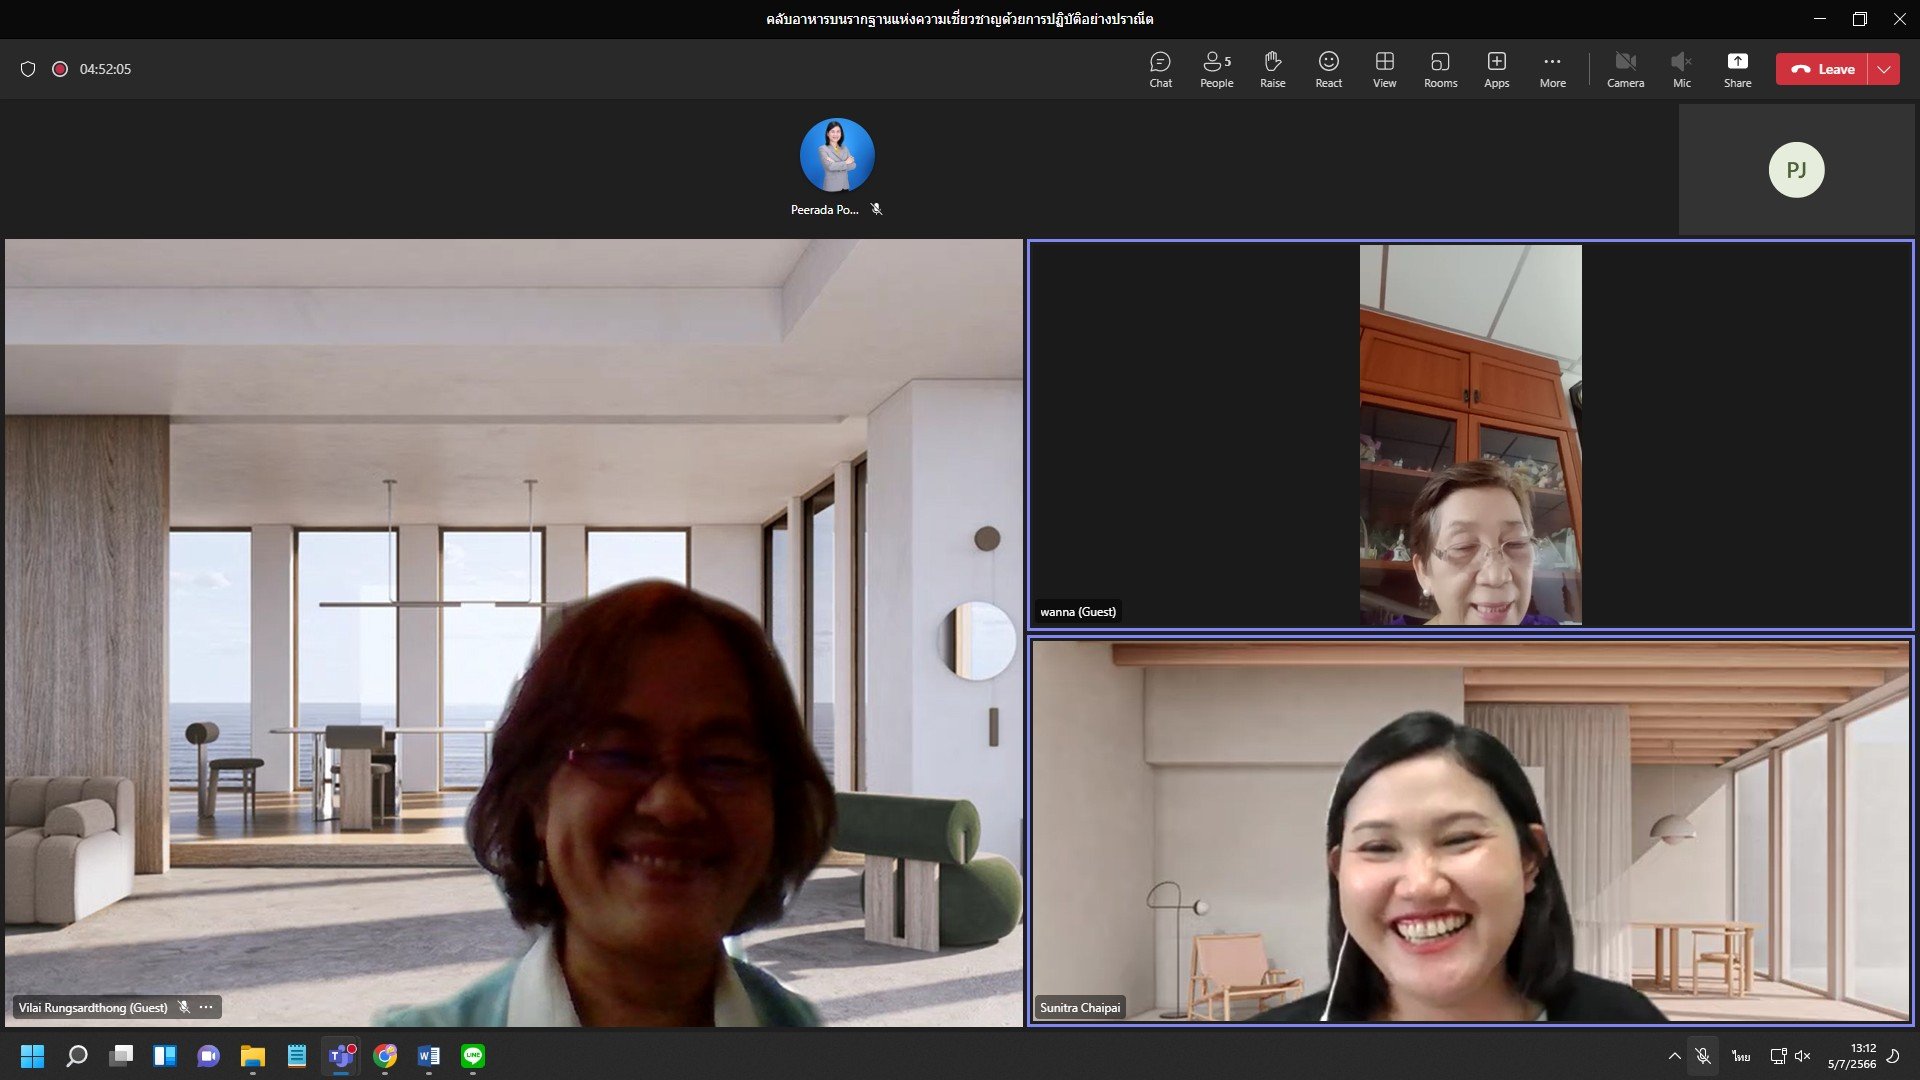Open the Apps add menu
The width and height of the screenshot is (1920, 1080).
[x=1496, y=69]
